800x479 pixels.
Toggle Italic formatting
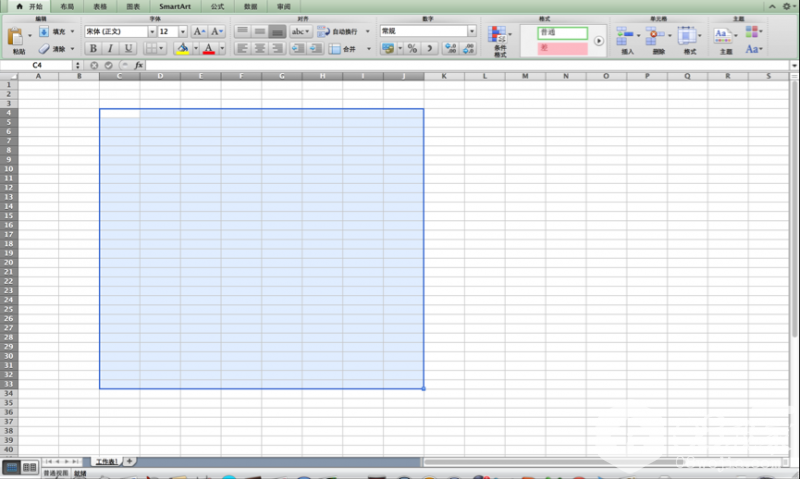tap(110, 48)
